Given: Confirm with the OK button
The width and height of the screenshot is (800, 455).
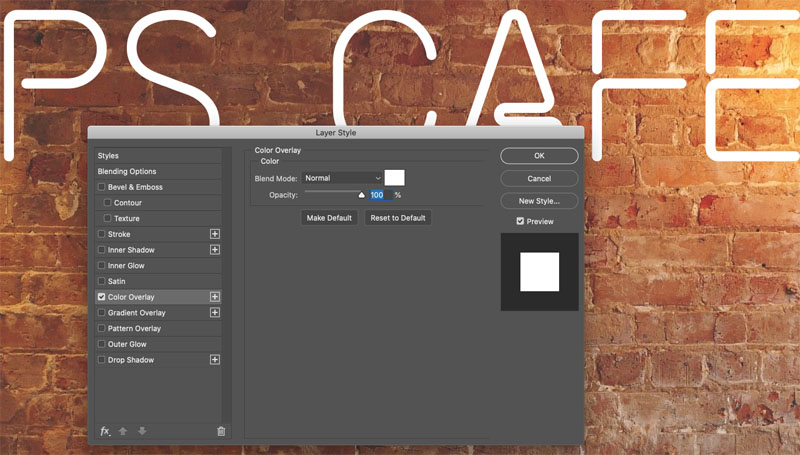Looking at the screenshot, I should click(539, 156).
